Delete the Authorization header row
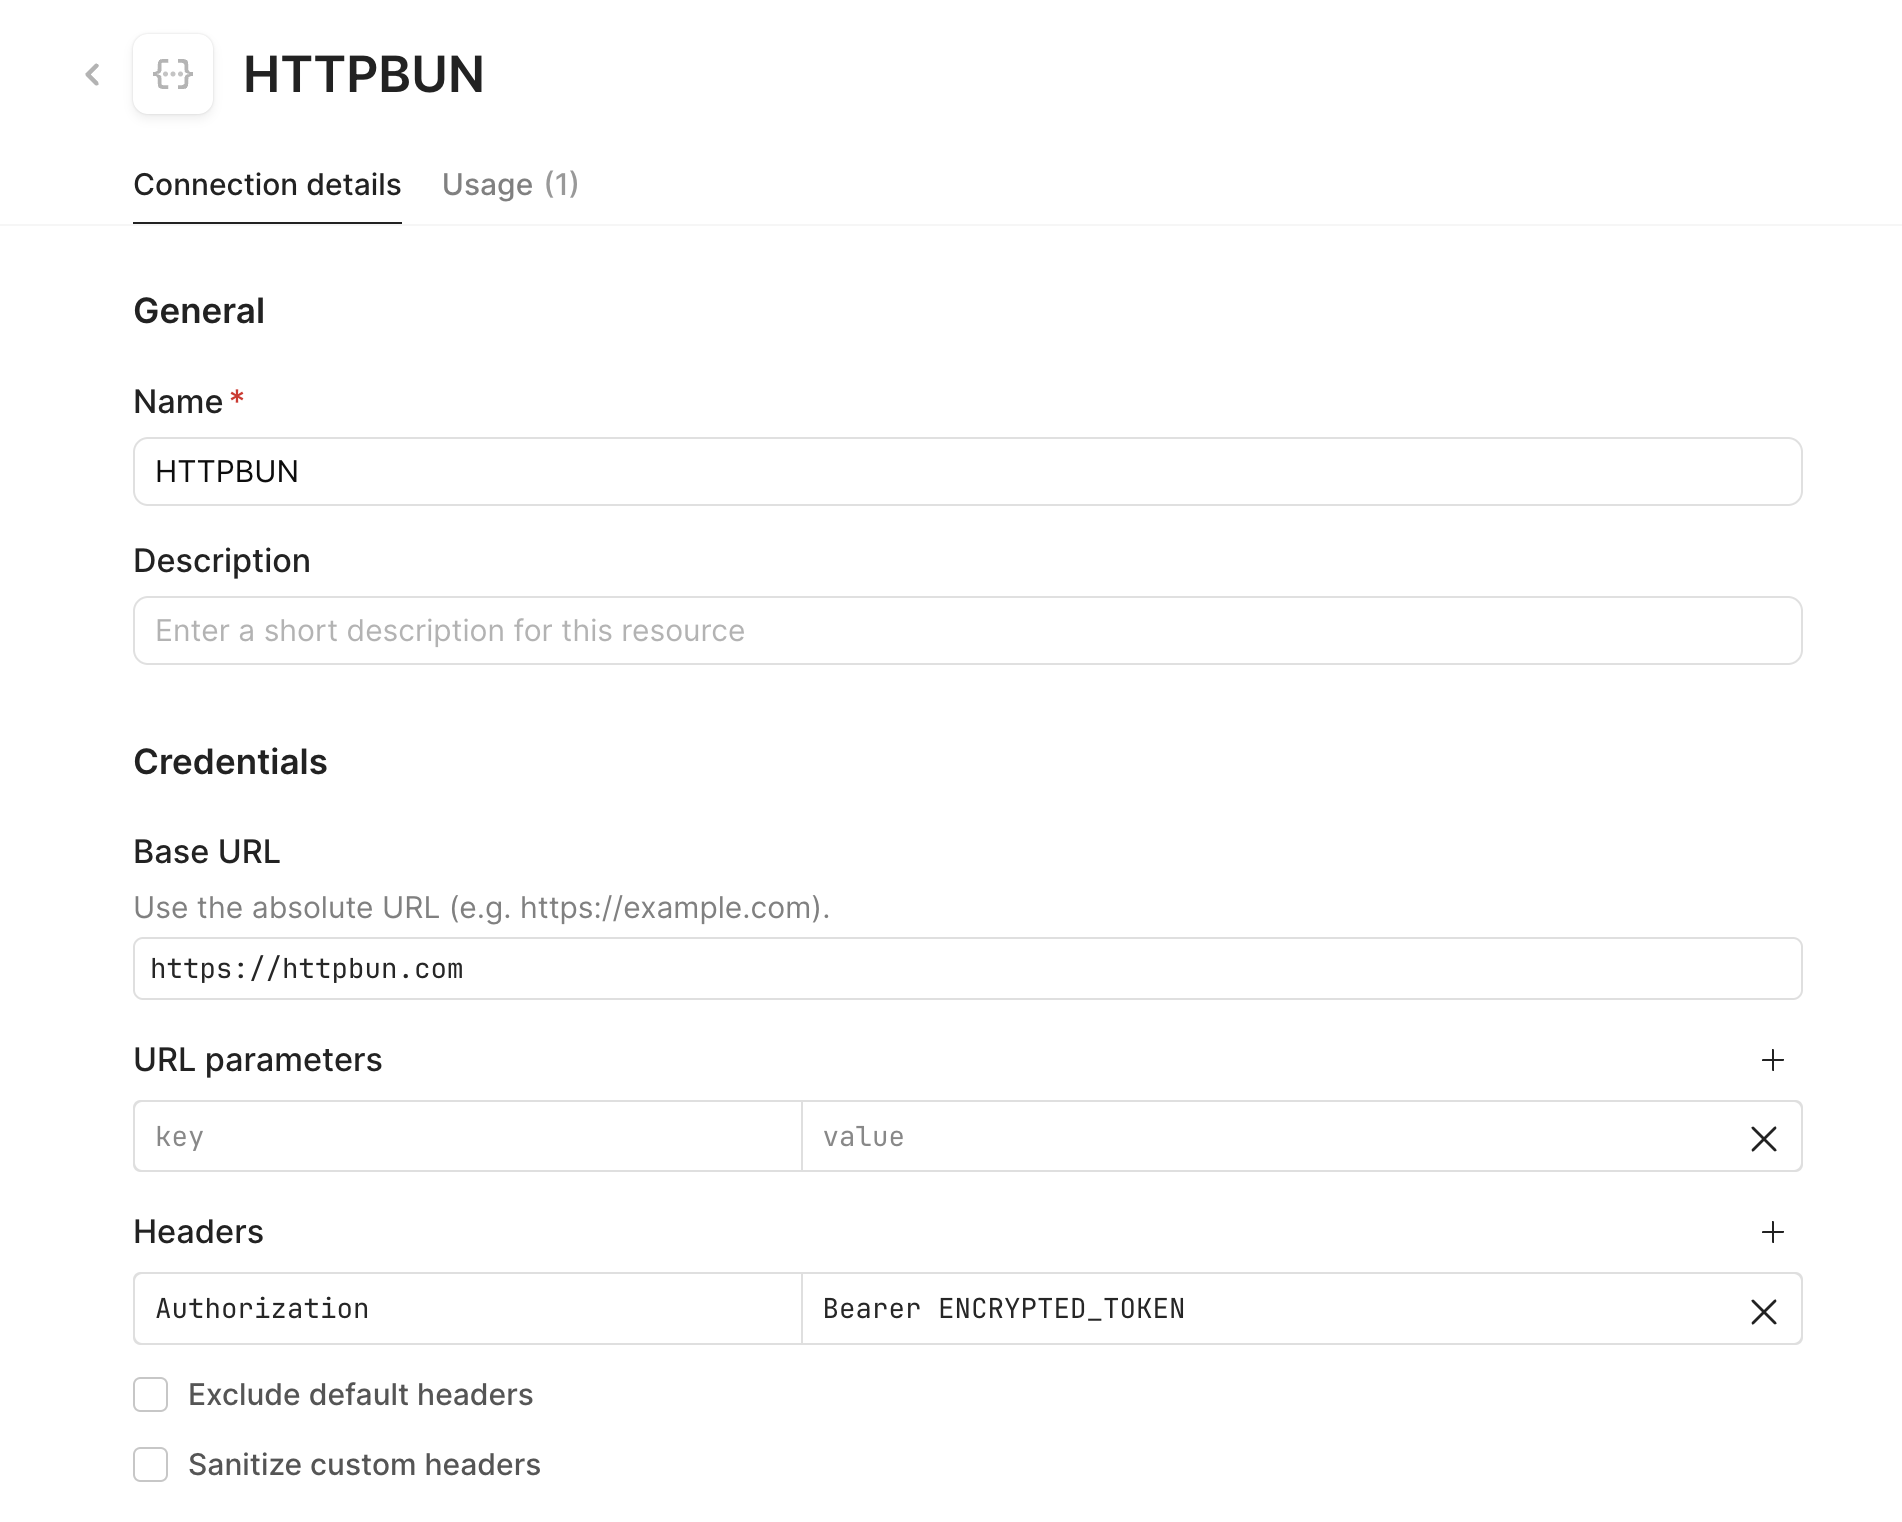1902x1522 pixels. 1764,1311
